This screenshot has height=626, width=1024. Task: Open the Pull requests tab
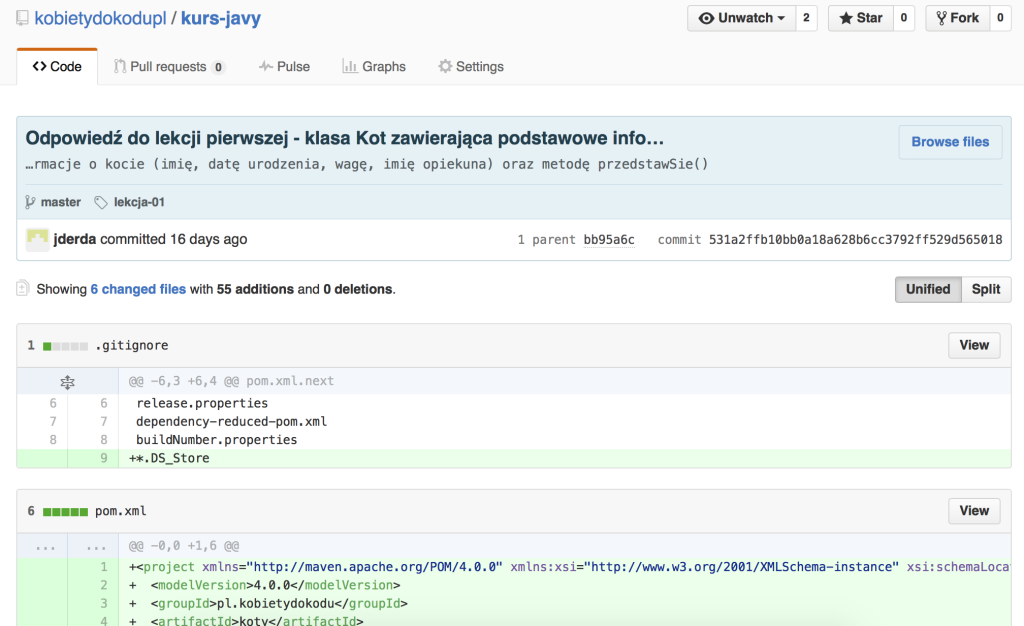pyautogui.click(x=169, y=67)
